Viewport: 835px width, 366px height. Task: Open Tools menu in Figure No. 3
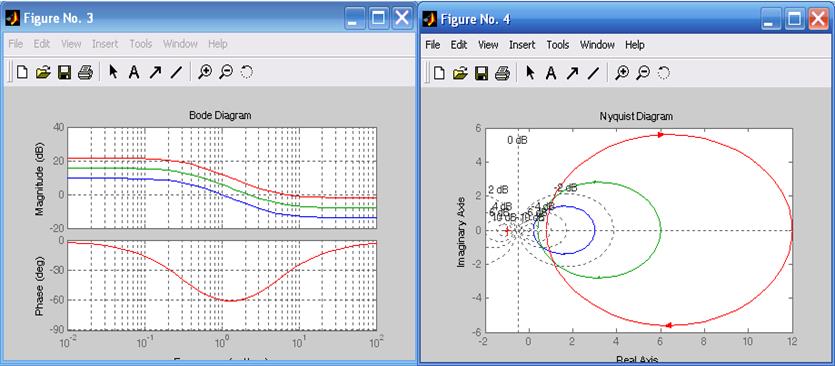pyautogui.click(x=141, y=44)
